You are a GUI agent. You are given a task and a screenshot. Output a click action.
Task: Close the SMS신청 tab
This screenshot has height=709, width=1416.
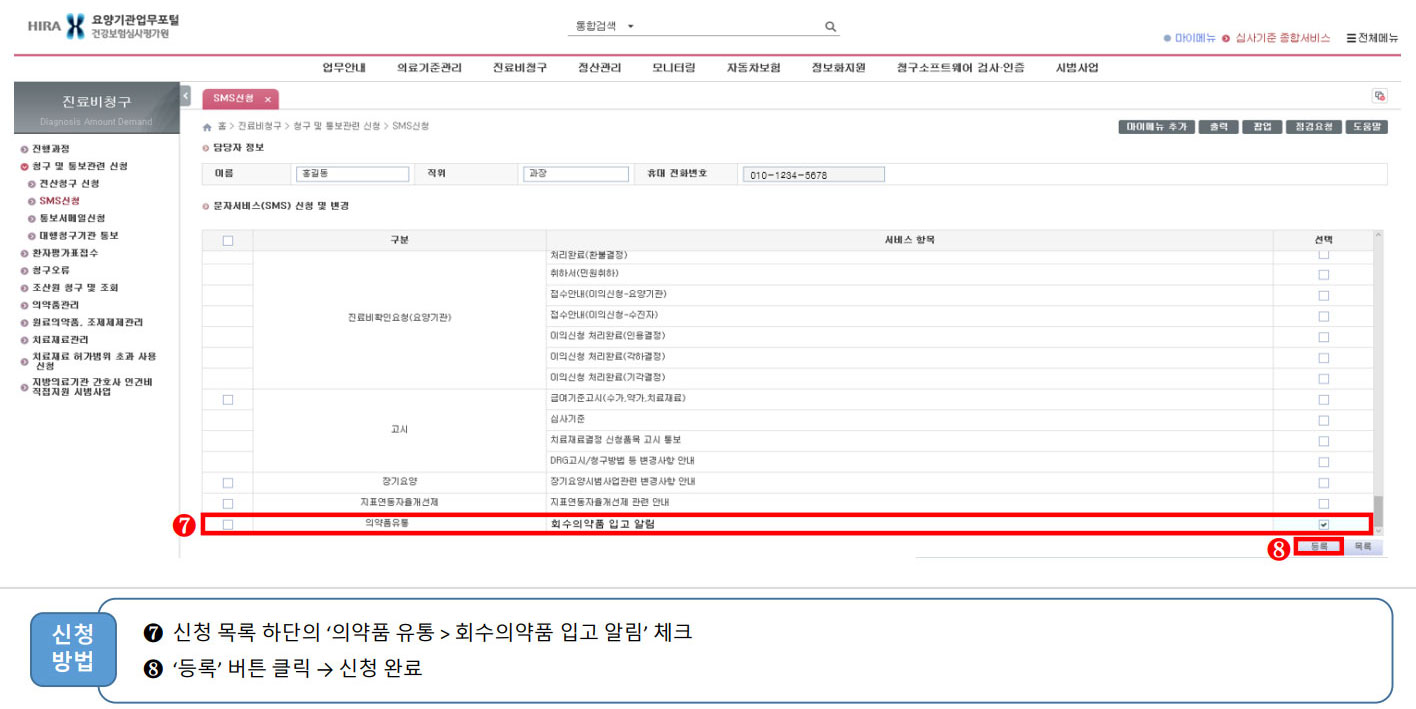click(268, 99)
